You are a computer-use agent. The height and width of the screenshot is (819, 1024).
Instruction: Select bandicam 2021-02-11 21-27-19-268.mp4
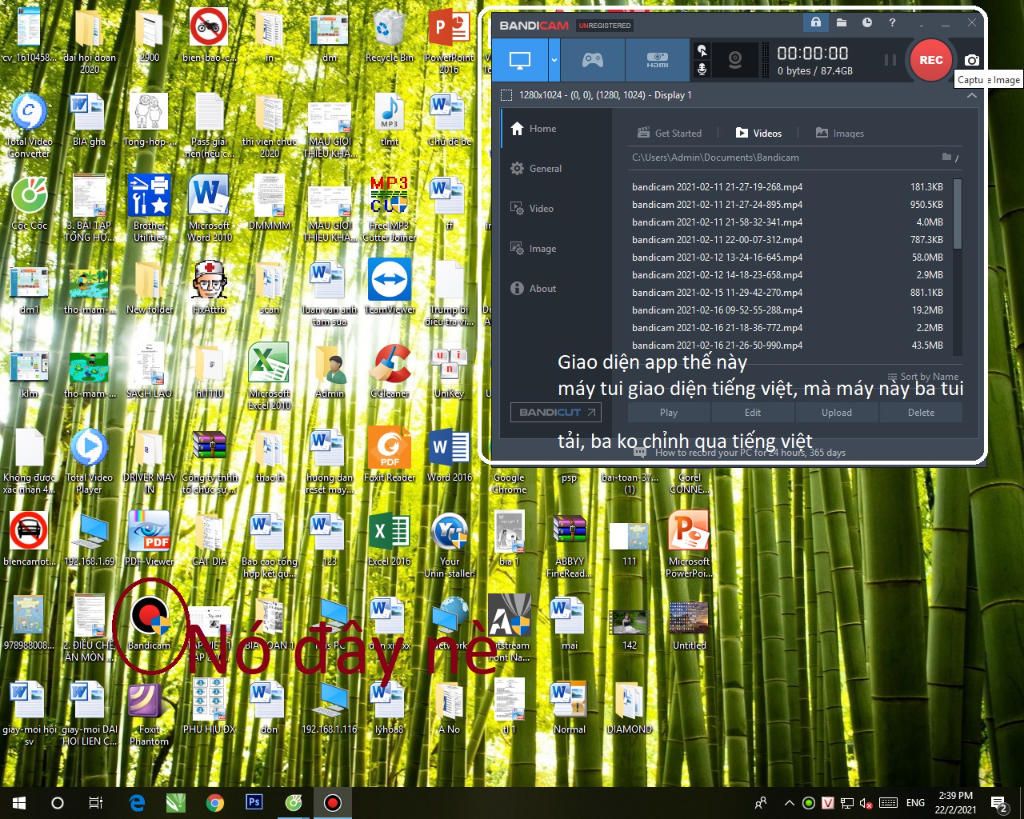click(x=788, y=187)
